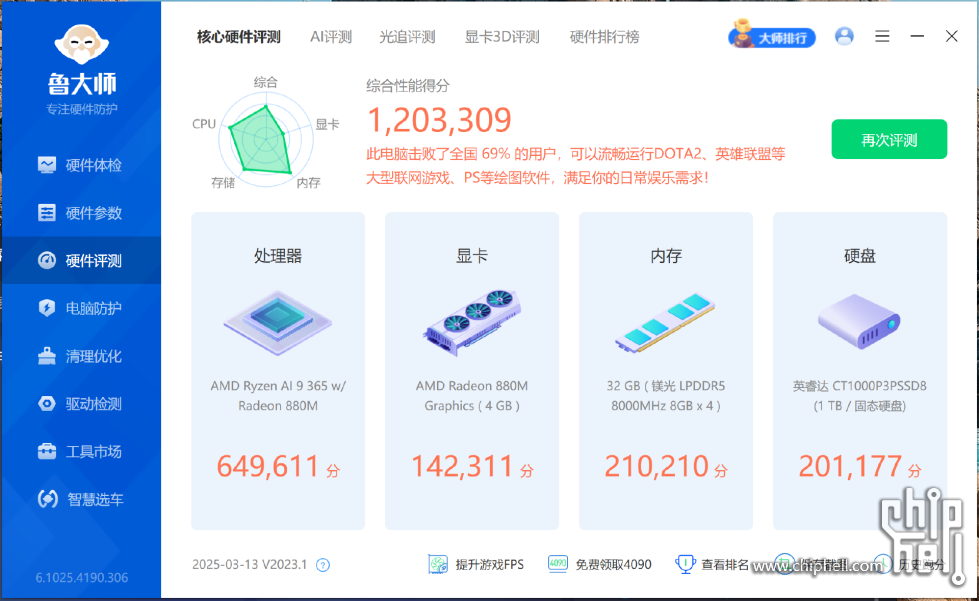Click the 处理器 CPU chip image
The image size is (979, 601).
coord(278,322)
